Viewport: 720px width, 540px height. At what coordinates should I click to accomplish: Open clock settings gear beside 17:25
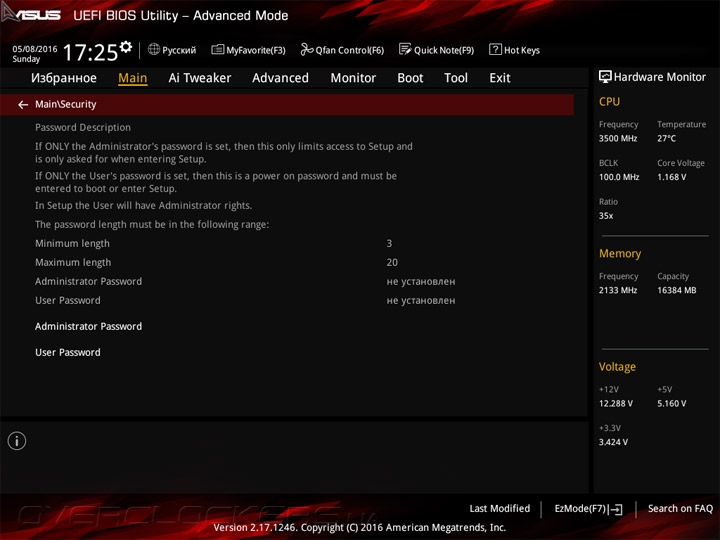[x=126, y=46]
